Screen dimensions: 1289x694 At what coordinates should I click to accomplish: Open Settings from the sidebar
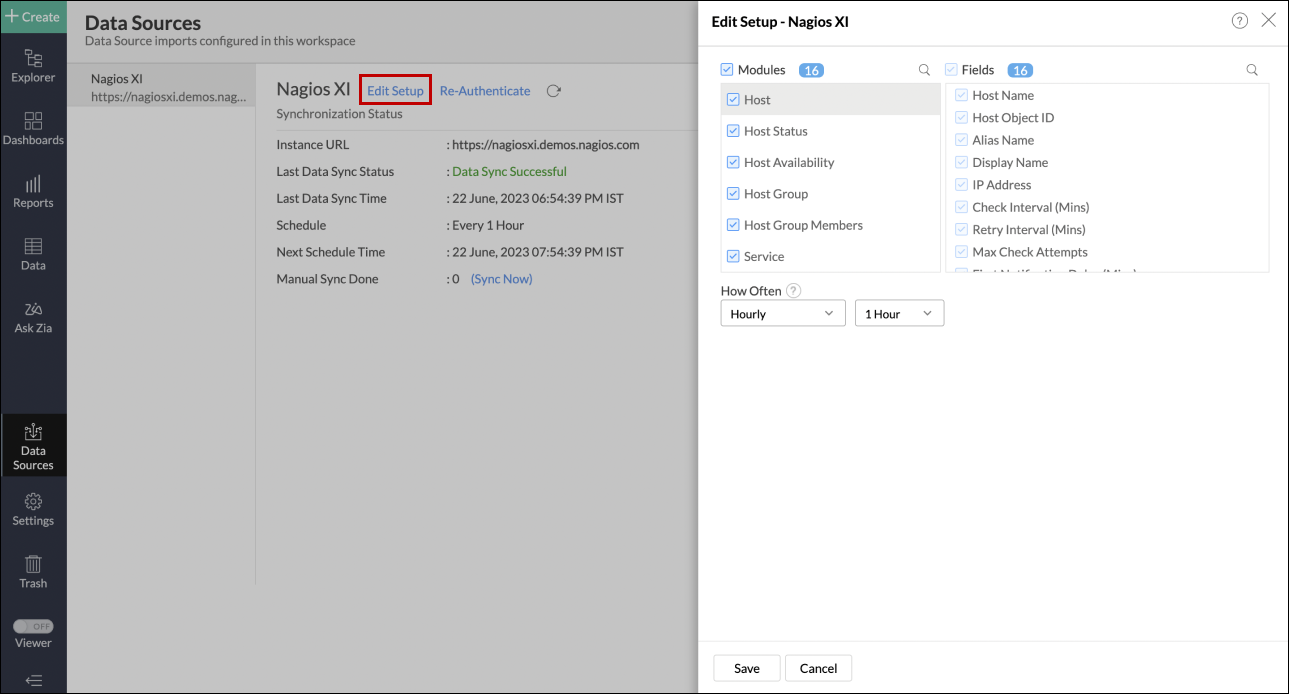coord(33,511)
